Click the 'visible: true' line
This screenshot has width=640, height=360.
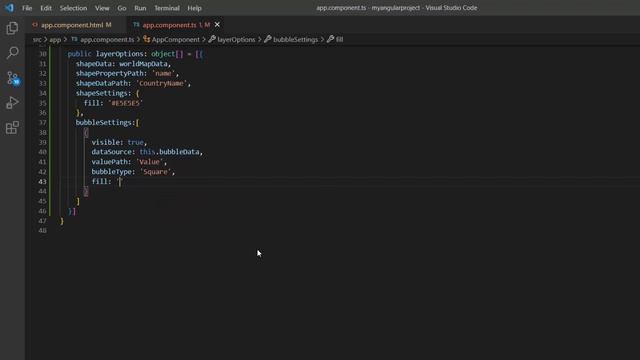pos(119,142)
